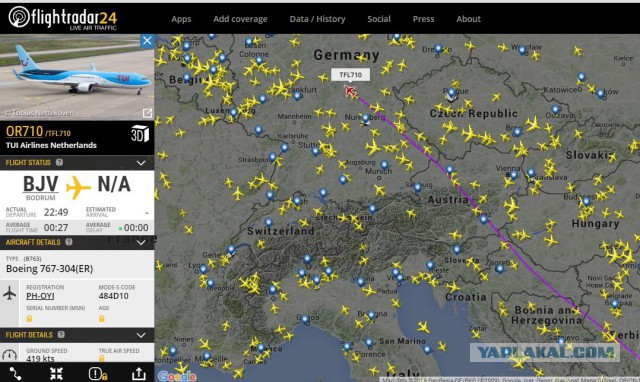
Task: Select the Ostrava airport pin
Action: point(555,110)
